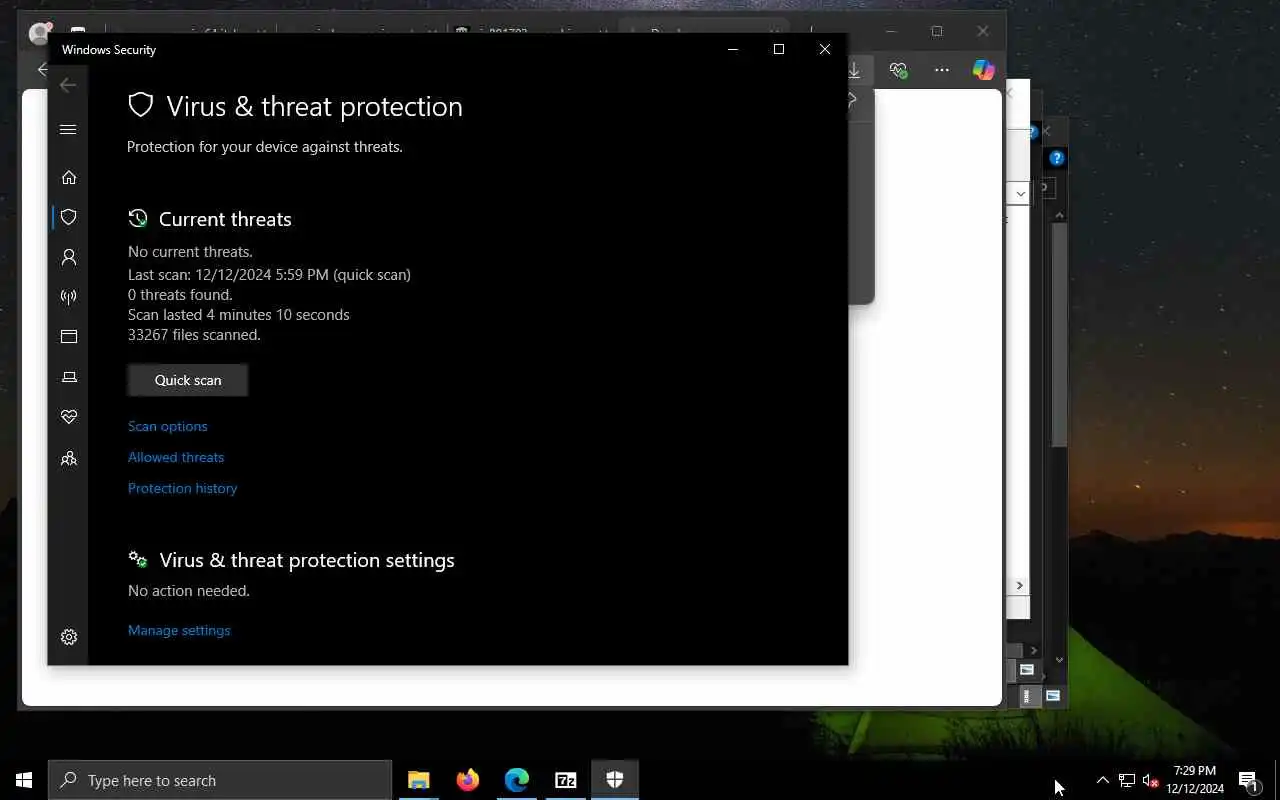Open Protection history link
1280x800 pixels.
coord(183,488)
